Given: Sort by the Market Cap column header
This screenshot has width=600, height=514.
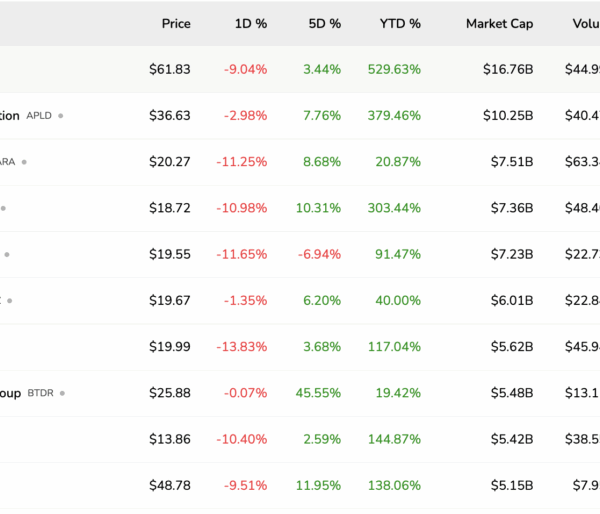Looking at the screenshot, I should (499, 23).
